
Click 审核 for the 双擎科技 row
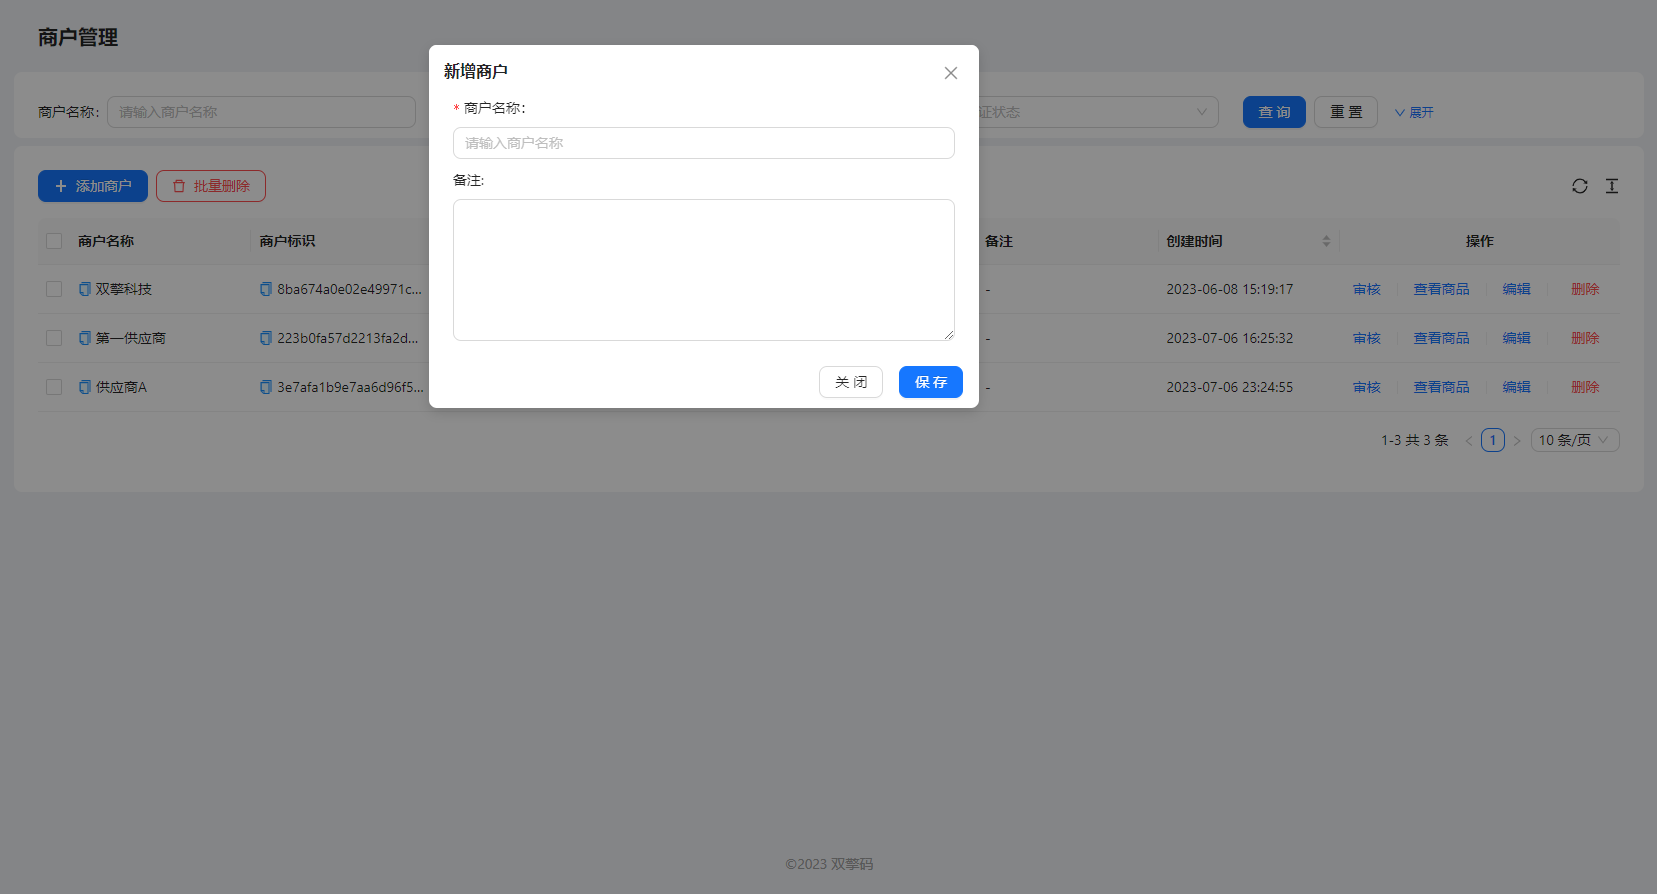[1367, 289]
